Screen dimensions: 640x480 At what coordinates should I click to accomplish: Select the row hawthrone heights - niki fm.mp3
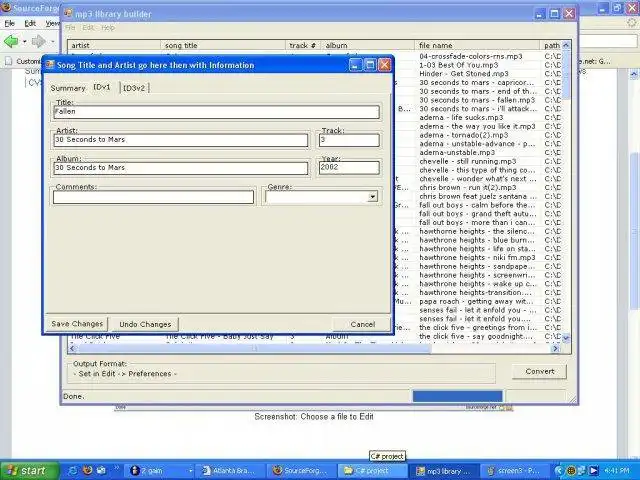477,258
